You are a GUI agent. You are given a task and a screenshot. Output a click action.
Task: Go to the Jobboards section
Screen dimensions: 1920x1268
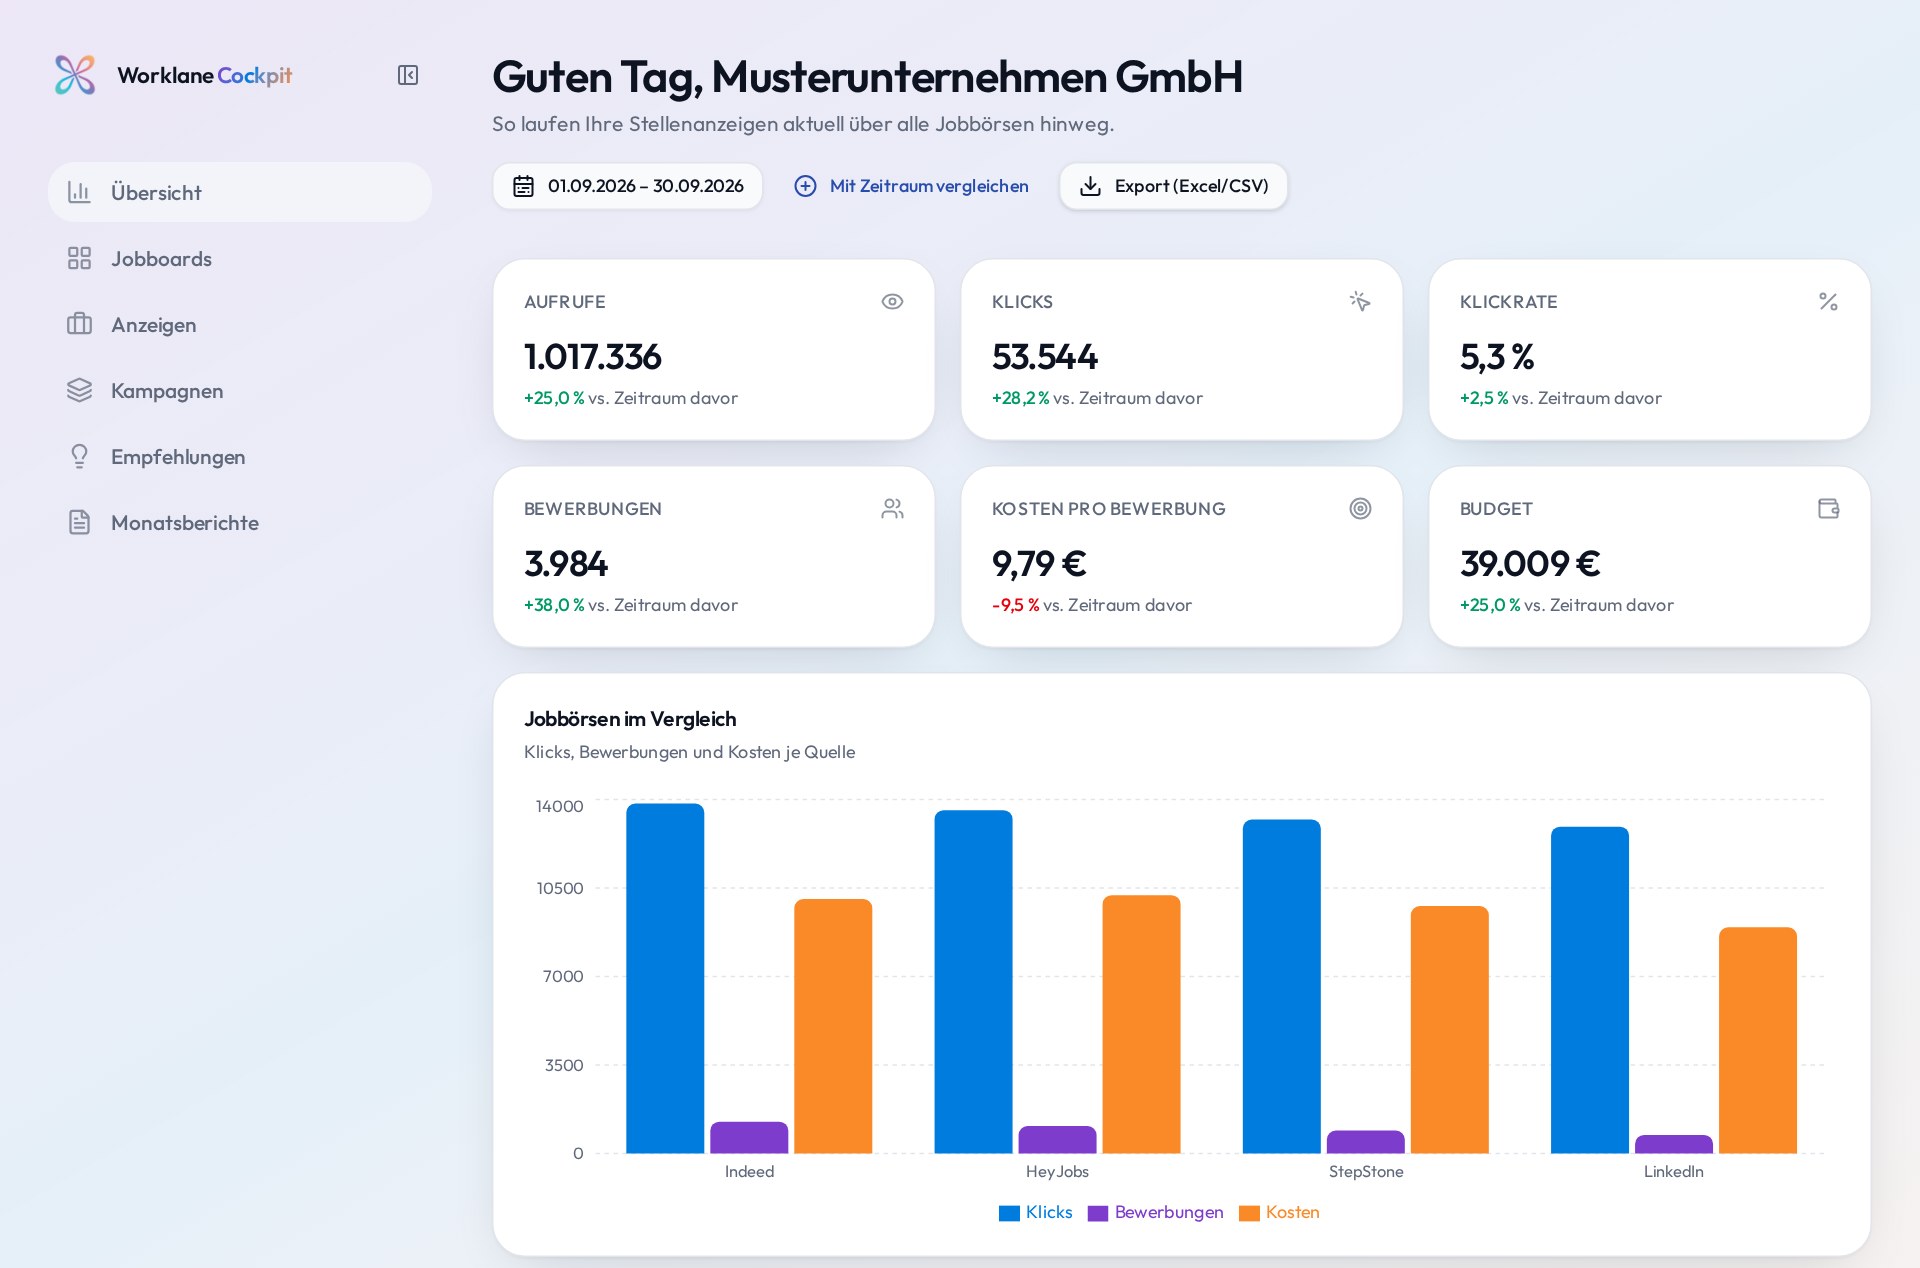point(240,258)
